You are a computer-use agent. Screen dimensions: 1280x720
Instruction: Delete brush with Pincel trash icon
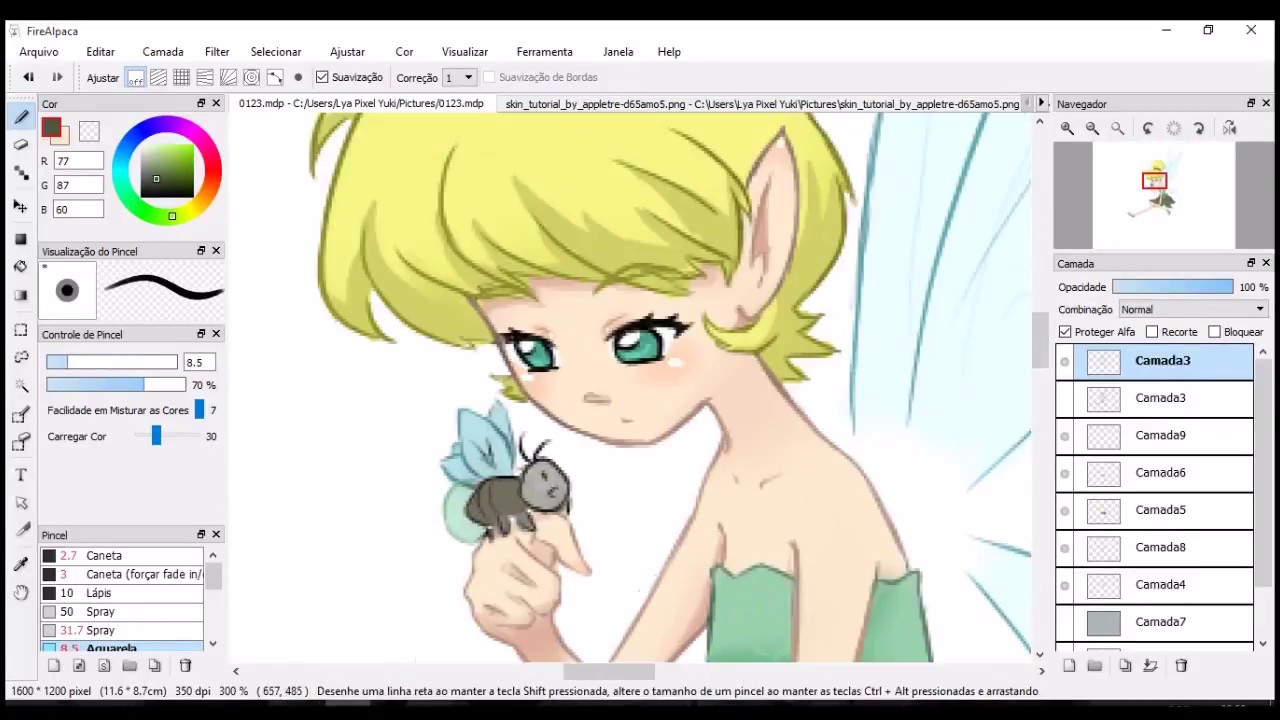coord(185,666)
